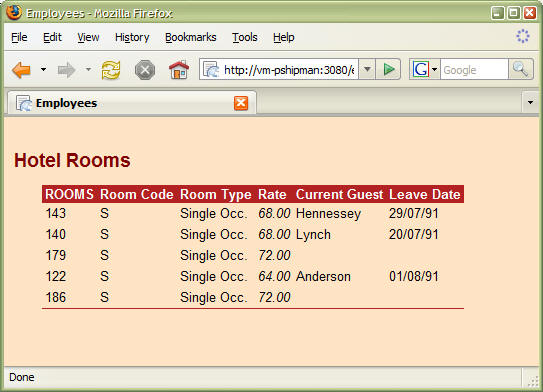Click the Google search input field
The height and width of the screenshot is (392, 543).
point(474,70)
